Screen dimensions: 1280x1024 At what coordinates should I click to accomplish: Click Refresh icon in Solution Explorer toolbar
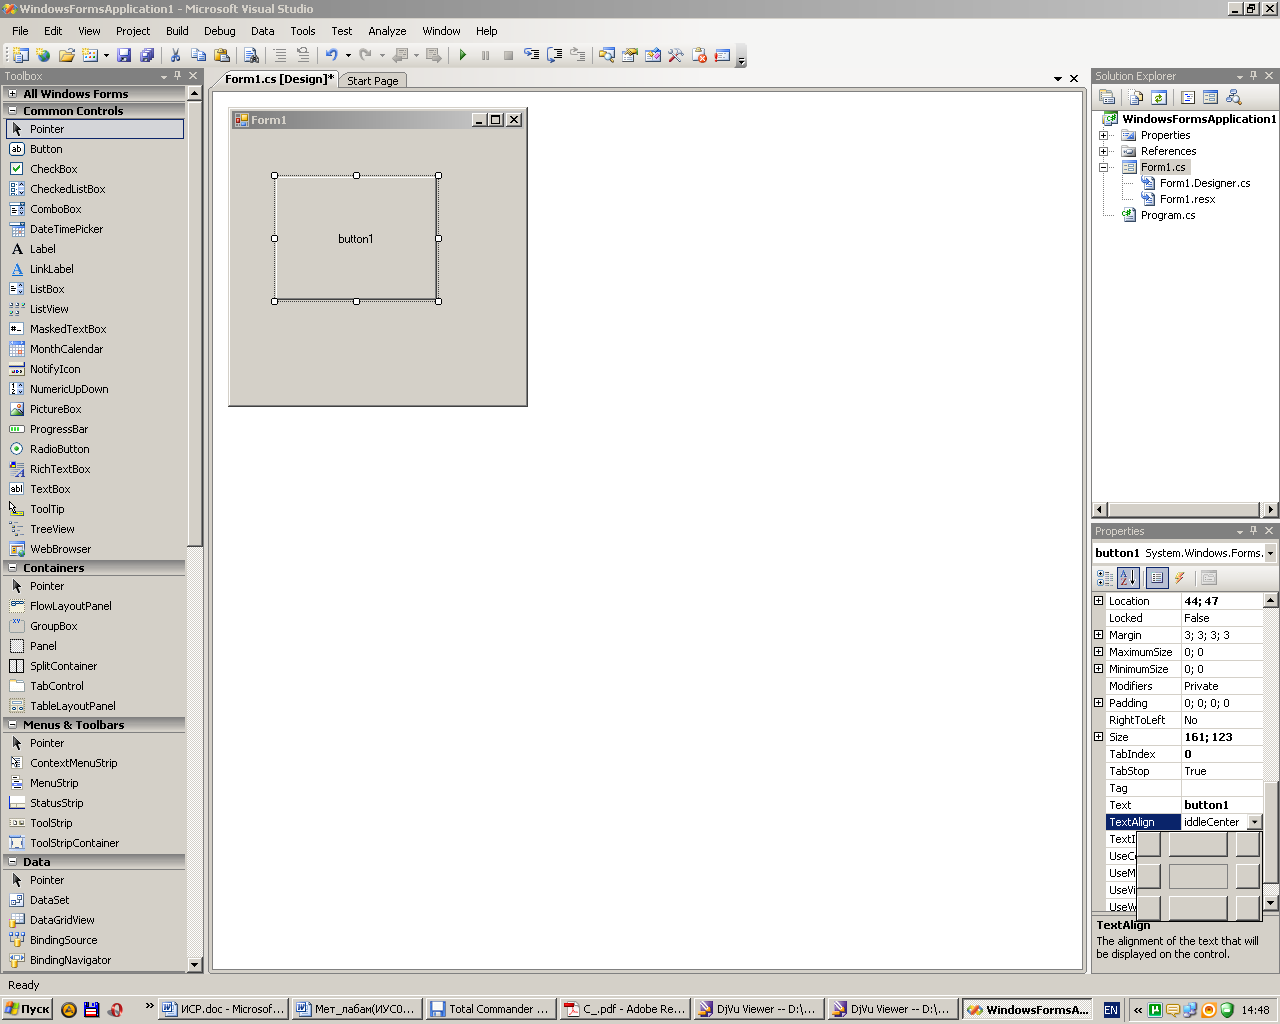pos(1159,97)
